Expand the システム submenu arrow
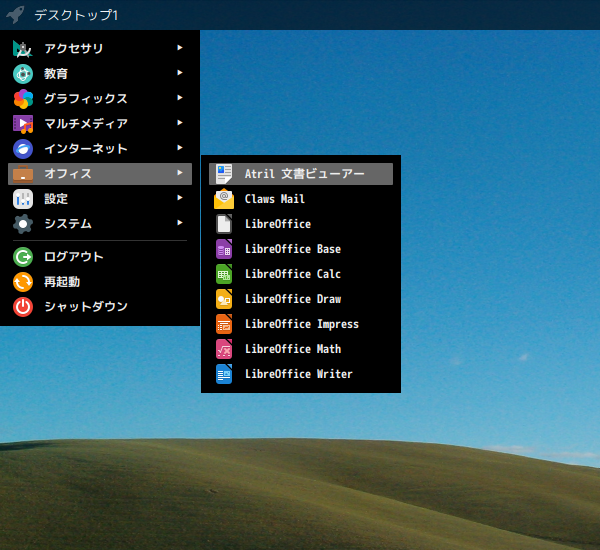This screenshot has width=600, height=550. 180,223
